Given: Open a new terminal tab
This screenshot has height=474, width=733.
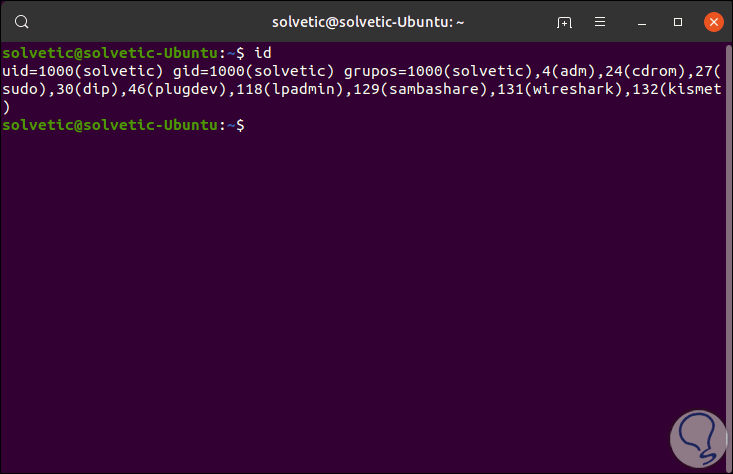Looking at the screenshot, I should point(564,22).
